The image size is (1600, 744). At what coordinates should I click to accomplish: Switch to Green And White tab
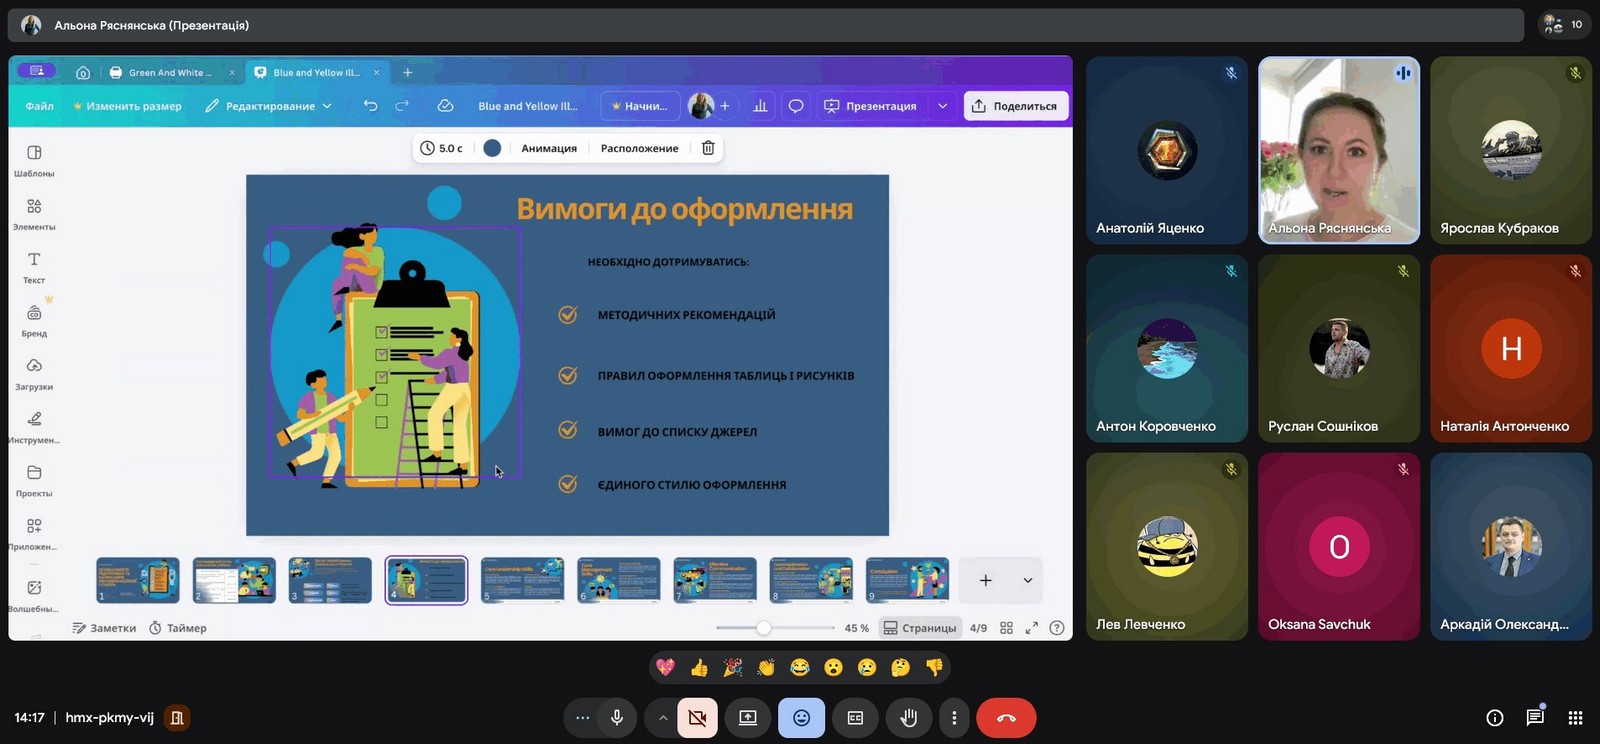(170, 73)
